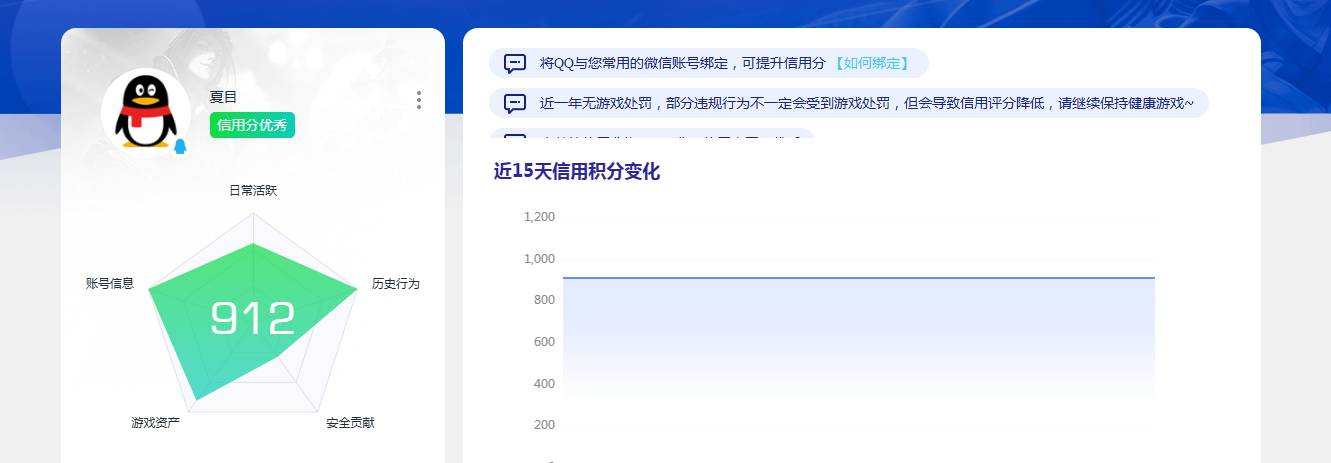Click the credit score number 912
Screen dimensions: 1331x463
click(253, 319)
